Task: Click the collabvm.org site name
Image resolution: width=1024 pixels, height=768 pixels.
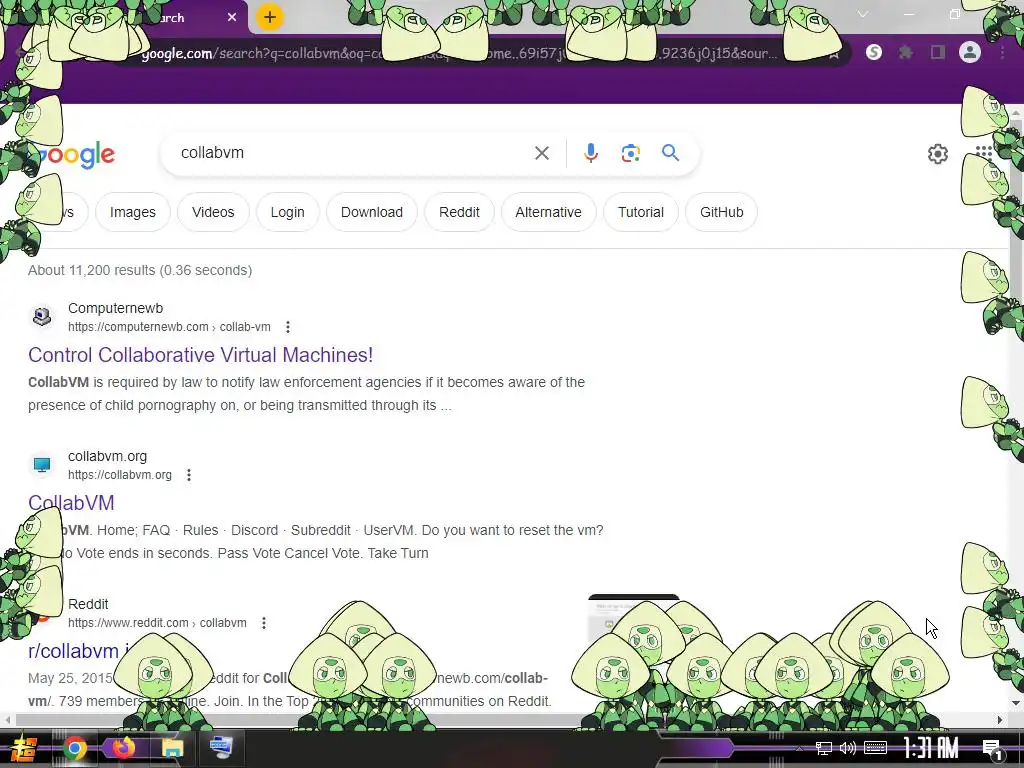Action: tap(107, 456)
